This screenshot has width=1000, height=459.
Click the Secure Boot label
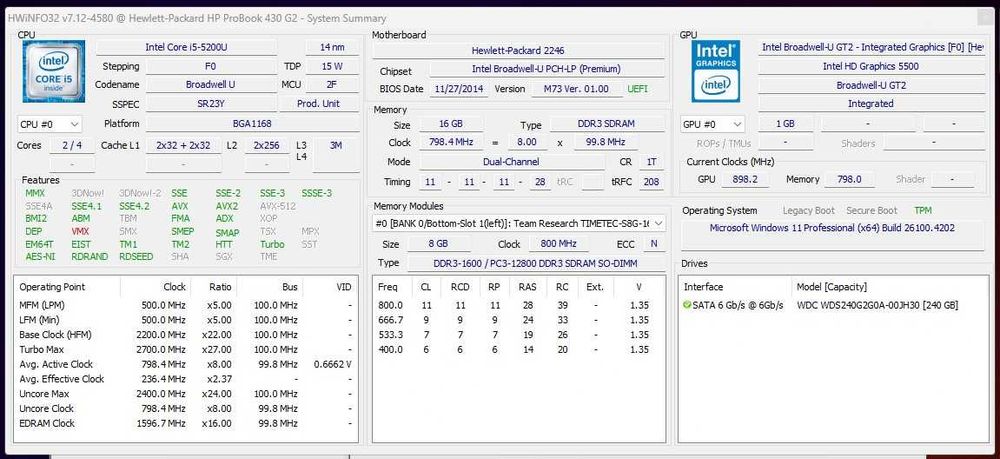coord(872,210)
